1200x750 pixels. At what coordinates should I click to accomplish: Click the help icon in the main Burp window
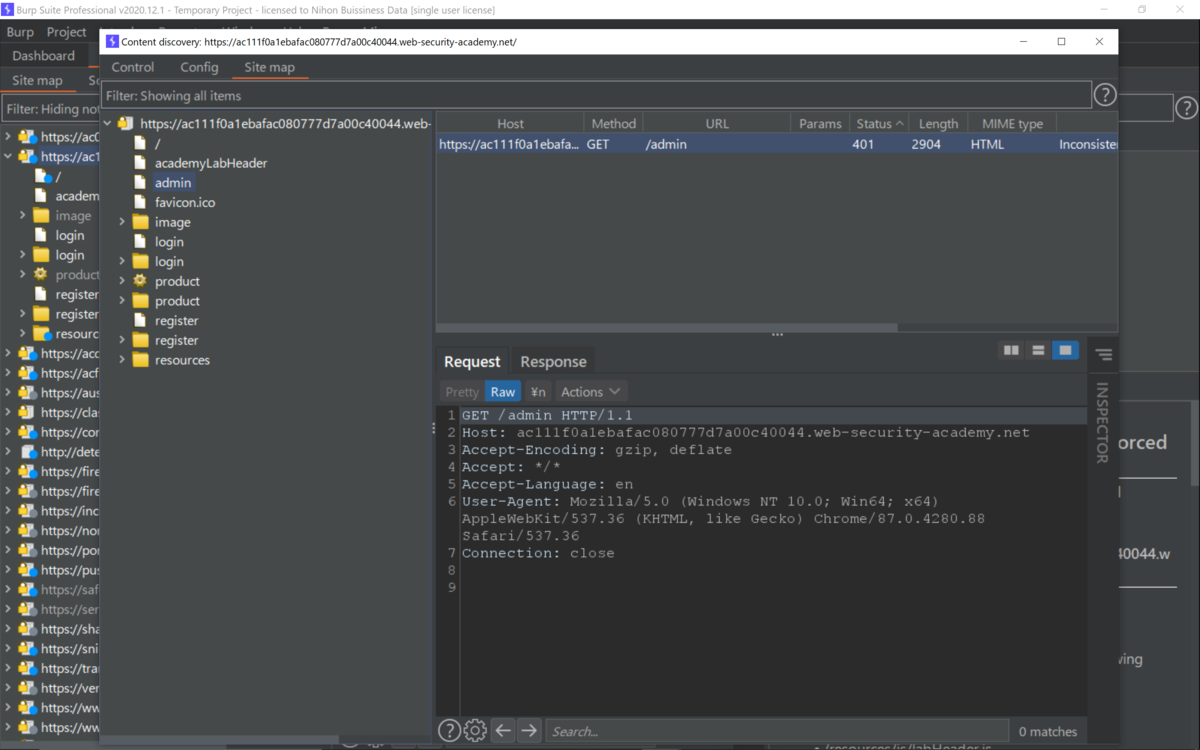pyautogui.click(x=1187, y=108)
